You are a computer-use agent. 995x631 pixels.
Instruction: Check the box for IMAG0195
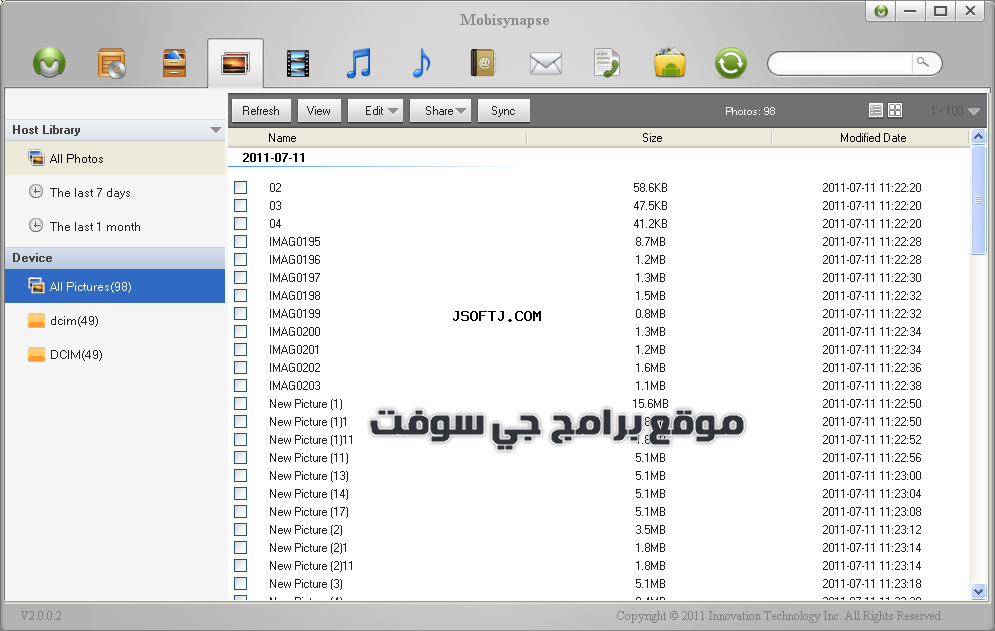click(241, 241)
